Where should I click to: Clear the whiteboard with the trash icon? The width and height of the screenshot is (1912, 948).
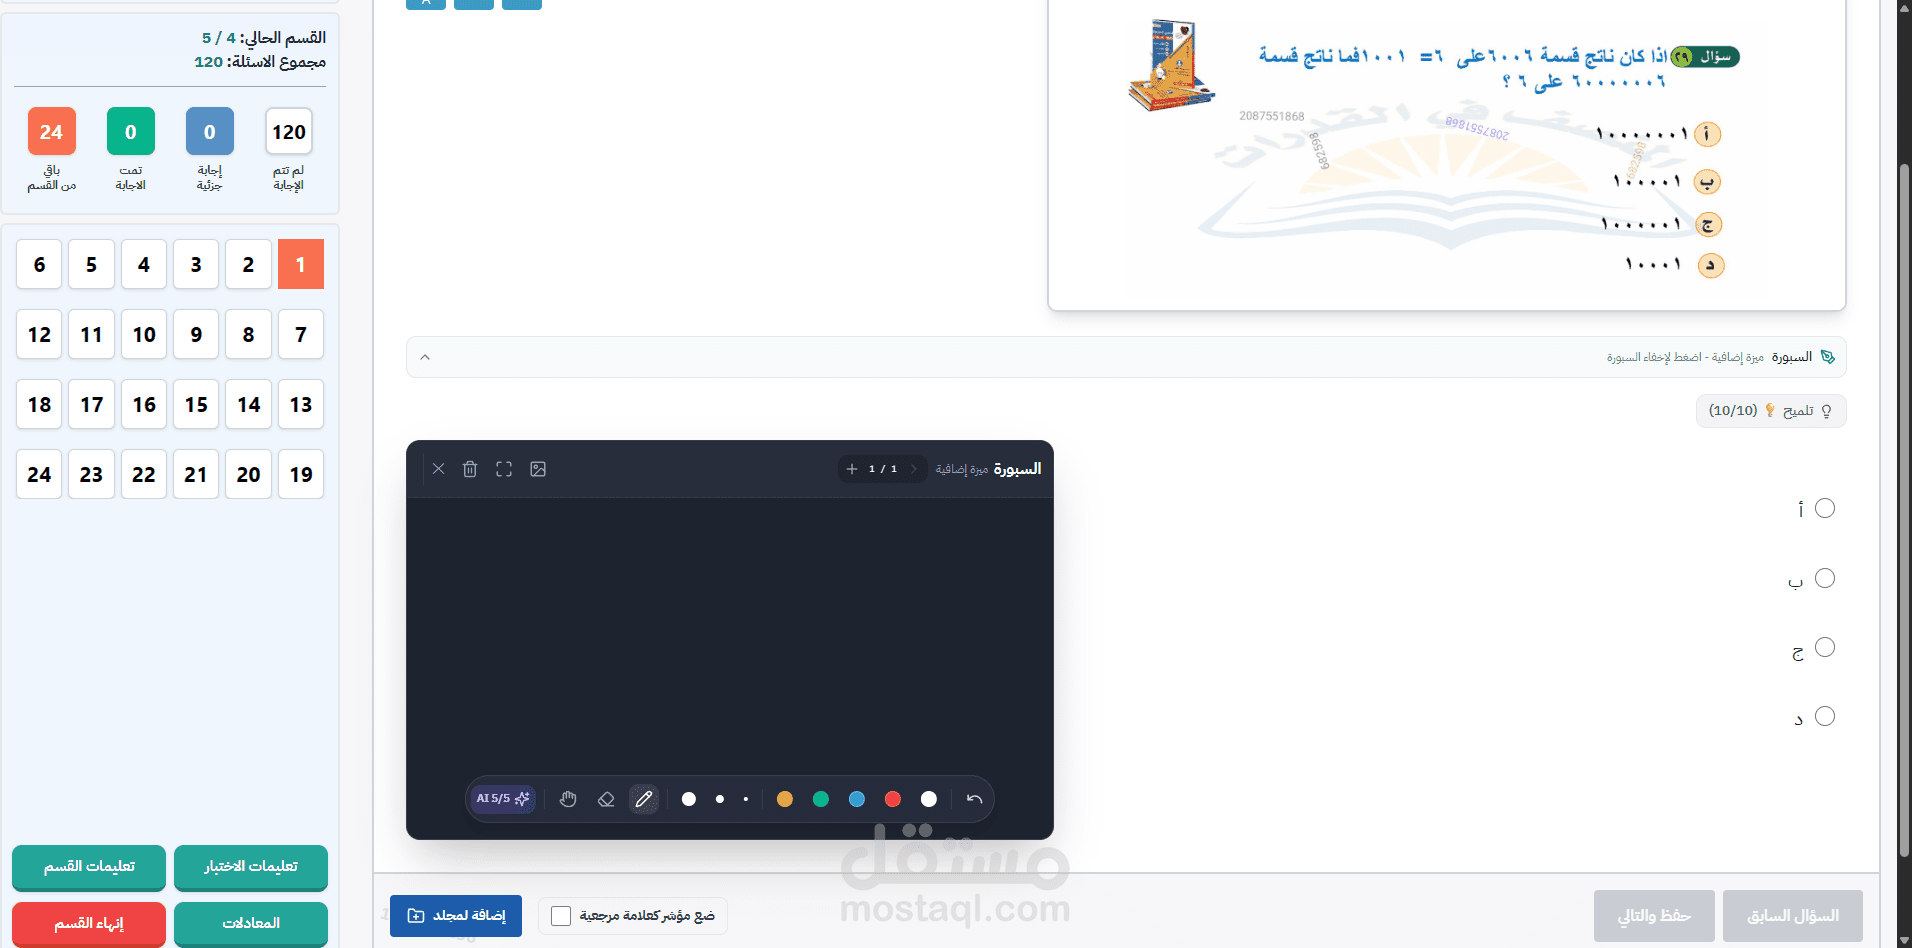(470, 469)
